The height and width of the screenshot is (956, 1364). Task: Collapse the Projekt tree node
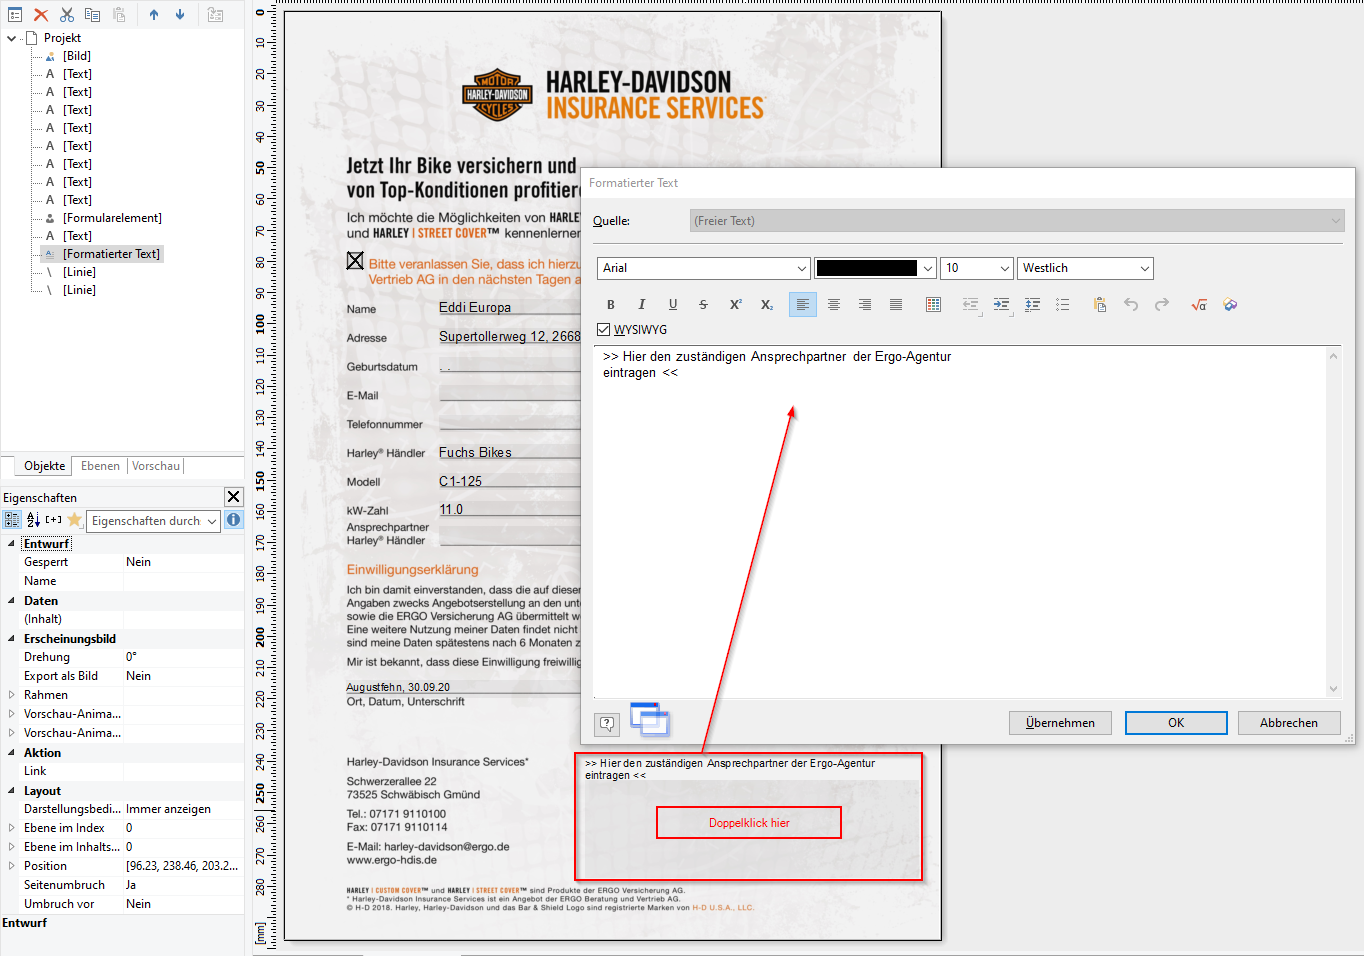(x=11, y=38)
